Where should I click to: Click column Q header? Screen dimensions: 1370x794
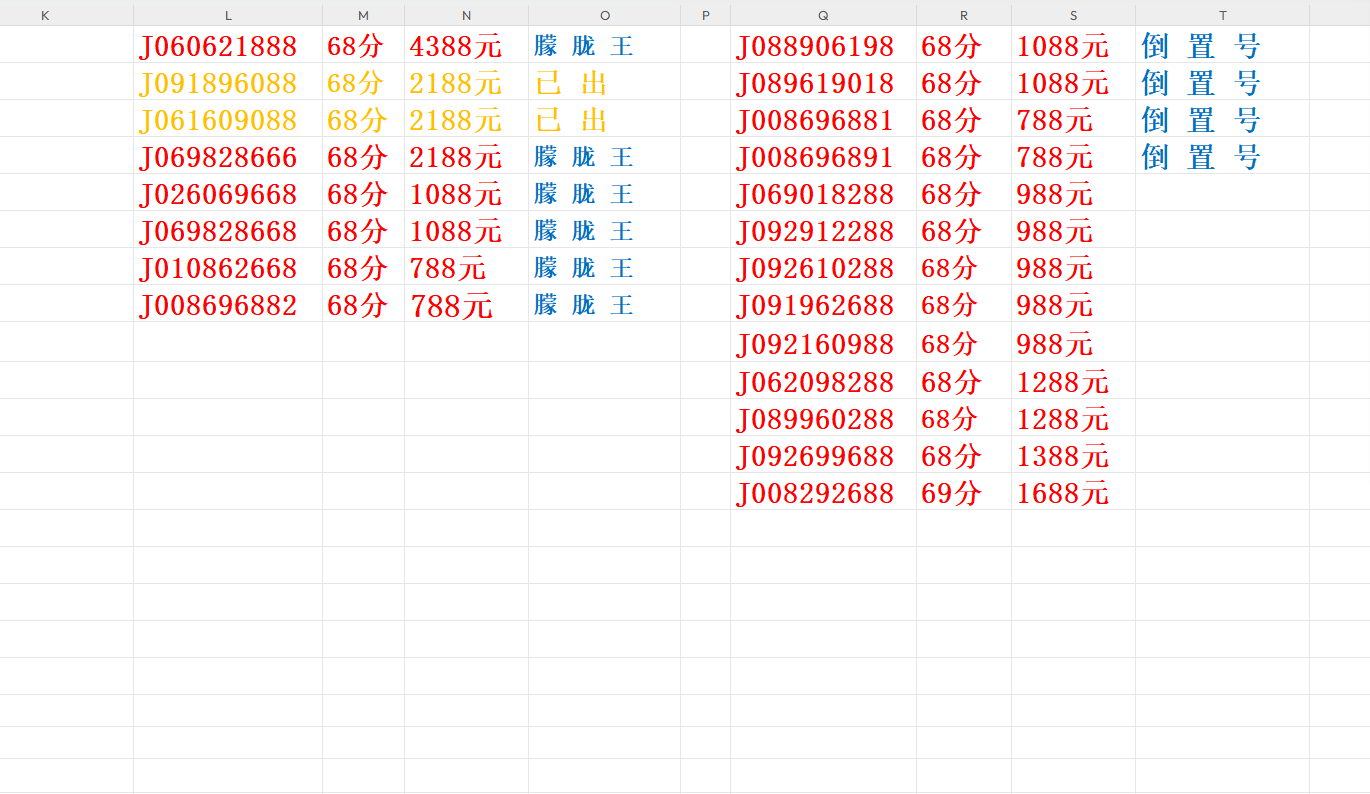coord(822,15)
